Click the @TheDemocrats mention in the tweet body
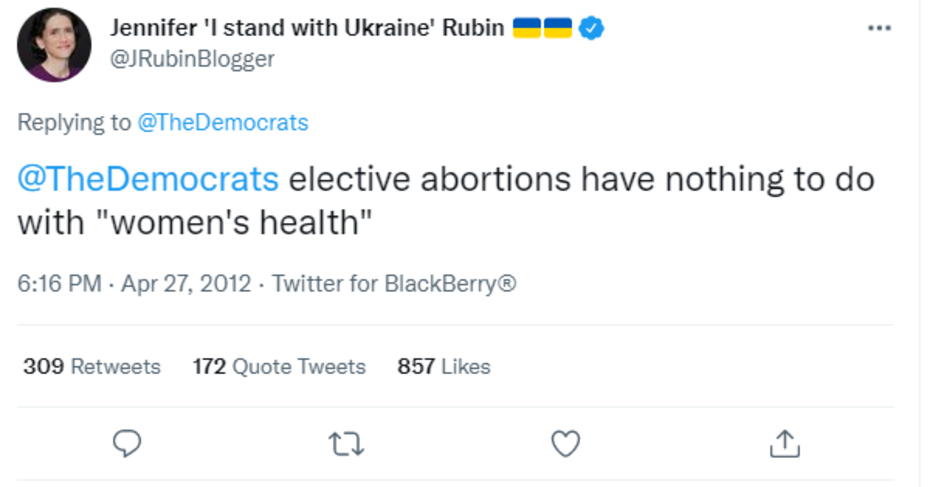The width and height of the screenshot is (930, 487). pyautogui.click(x=148, y=180)
